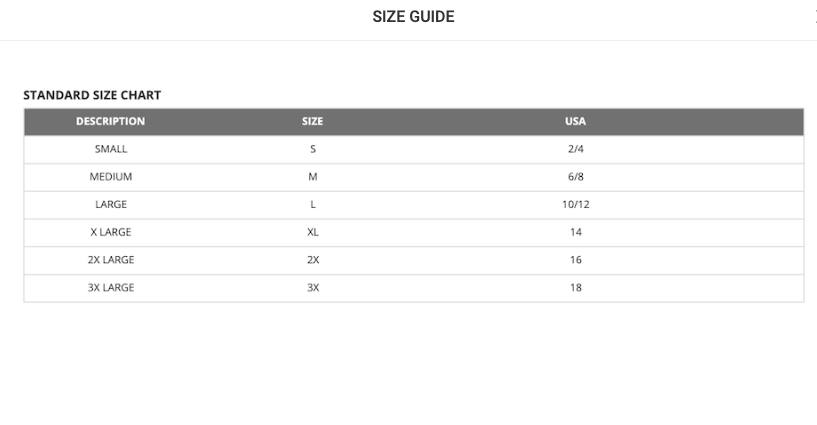Click the SIZE column header
The image size is (817, 425).
point(312,122)
